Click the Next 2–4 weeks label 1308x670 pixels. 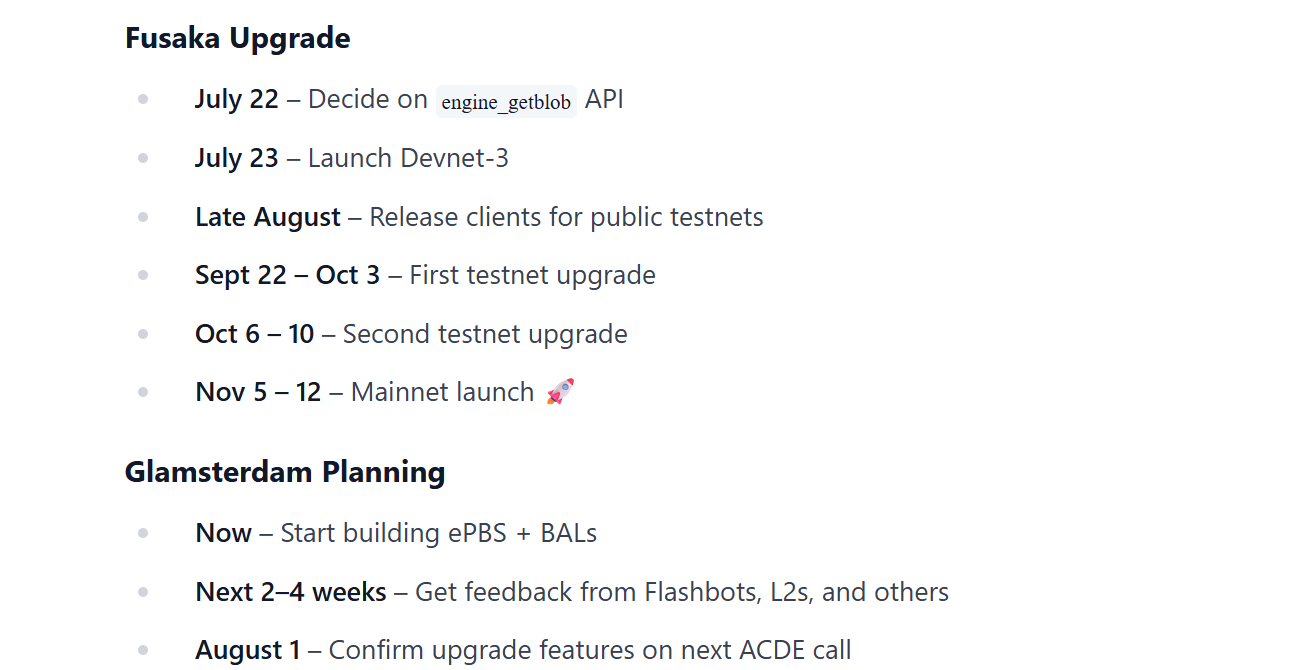[x=291, y=593]
